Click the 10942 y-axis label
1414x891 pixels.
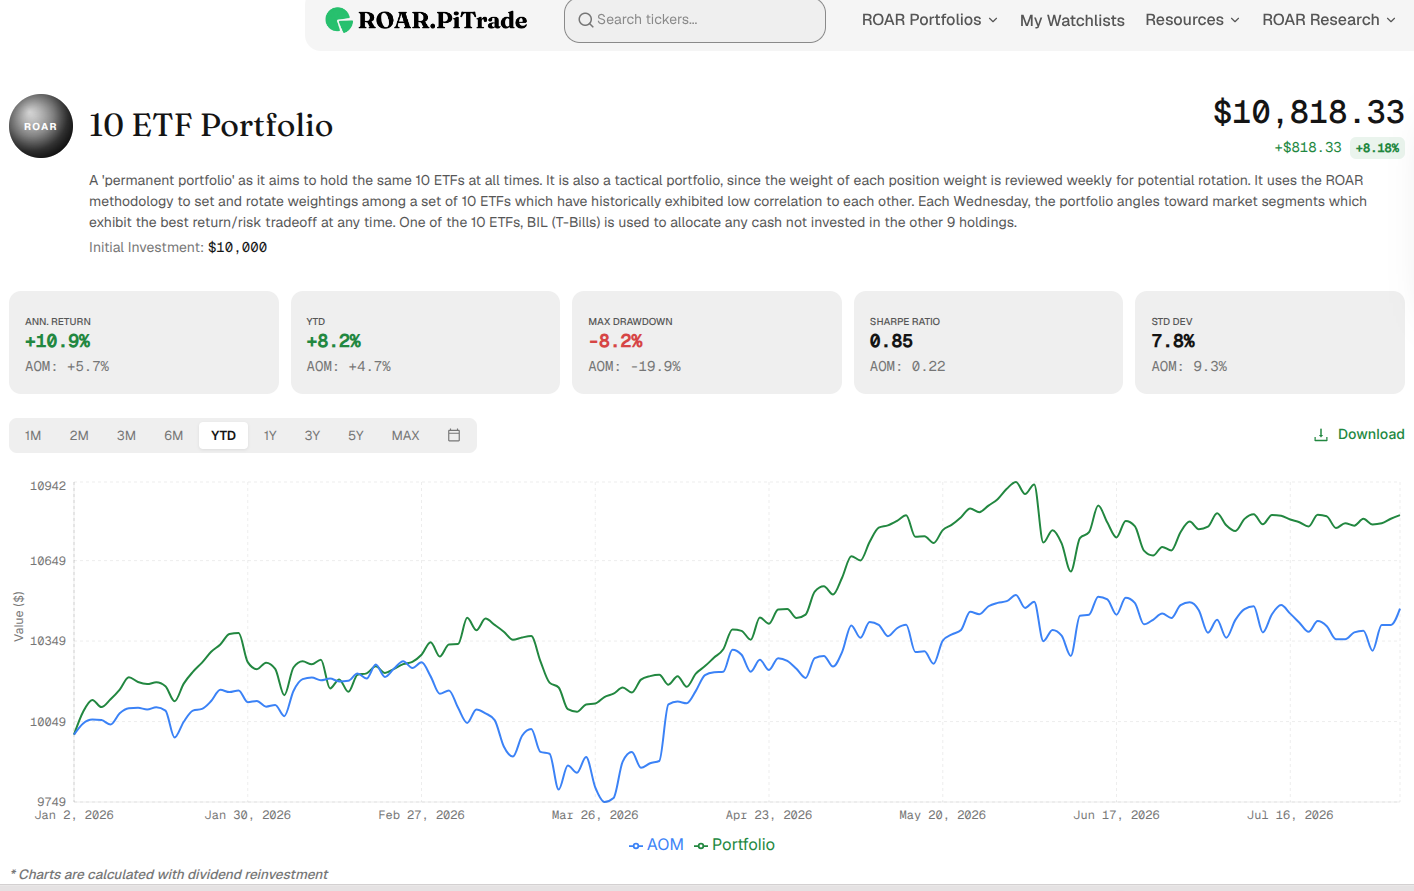click(48, 486)
